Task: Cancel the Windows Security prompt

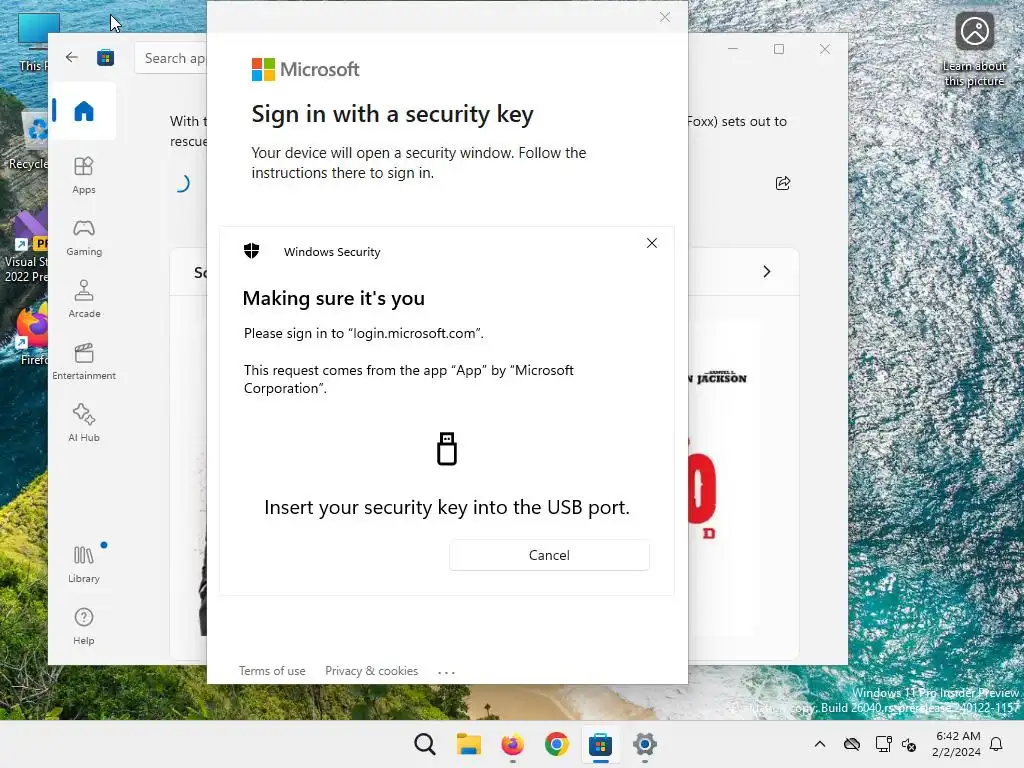Action: 549,555
